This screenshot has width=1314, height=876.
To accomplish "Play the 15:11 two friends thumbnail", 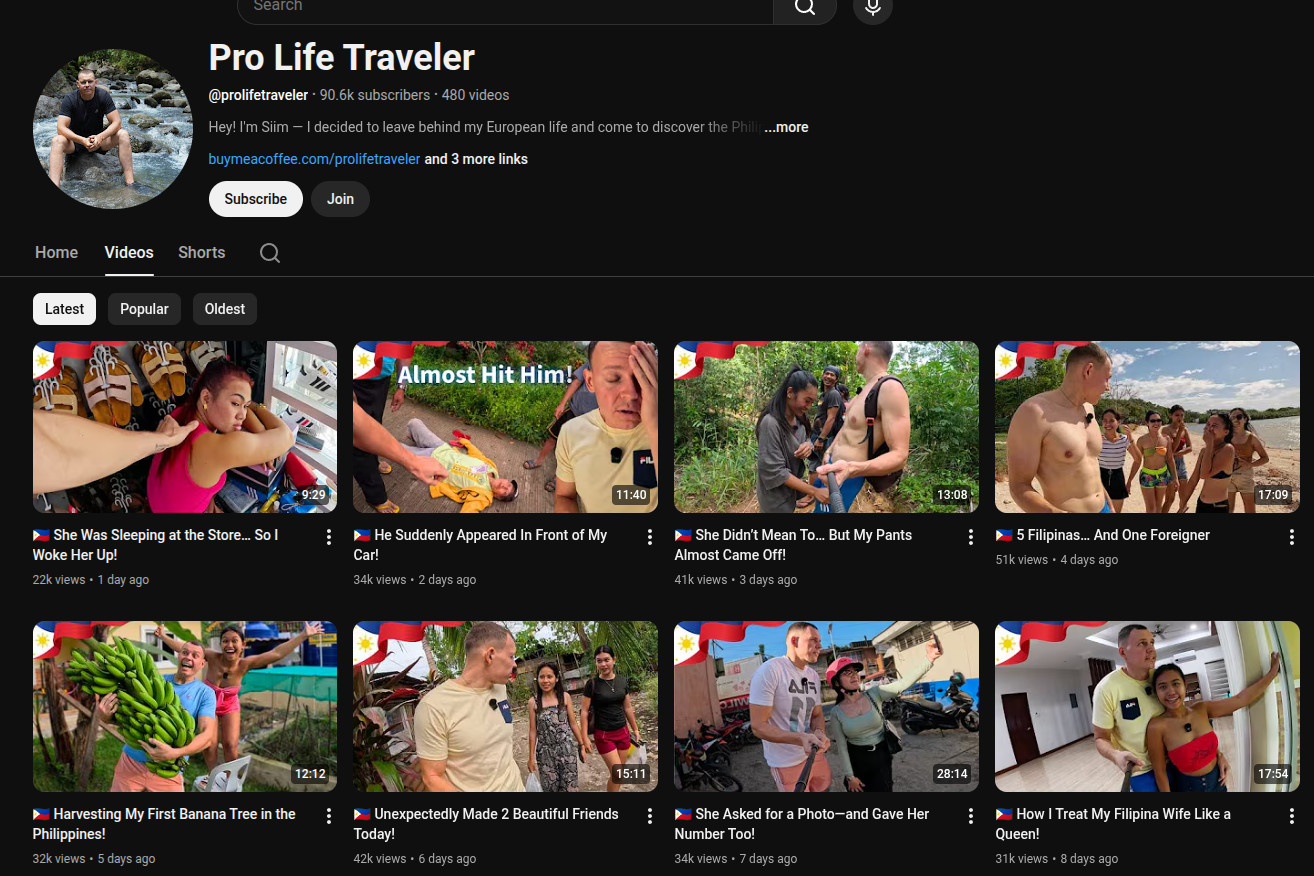I will pyautogui.click(x=506, y=707).
